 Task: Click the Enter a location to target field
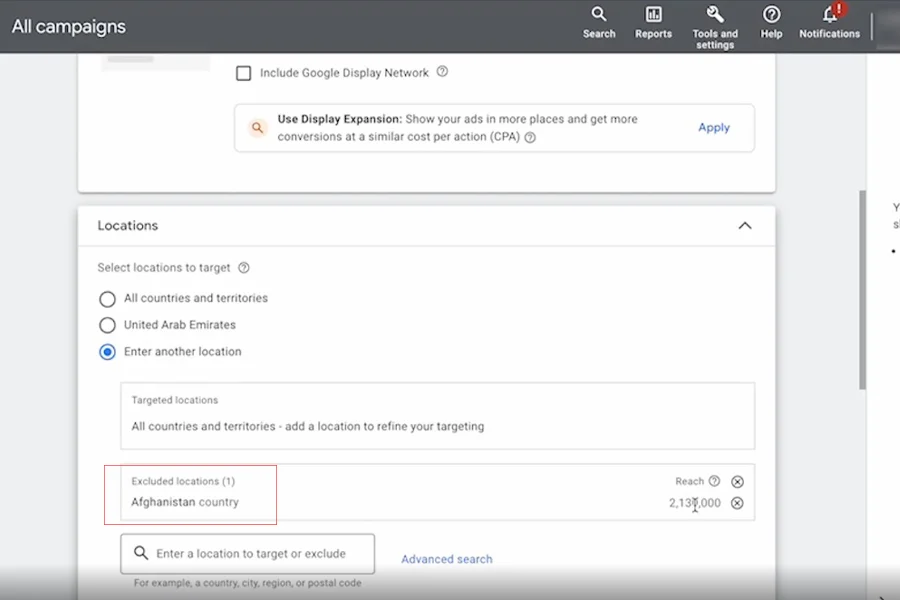point(247,553)
